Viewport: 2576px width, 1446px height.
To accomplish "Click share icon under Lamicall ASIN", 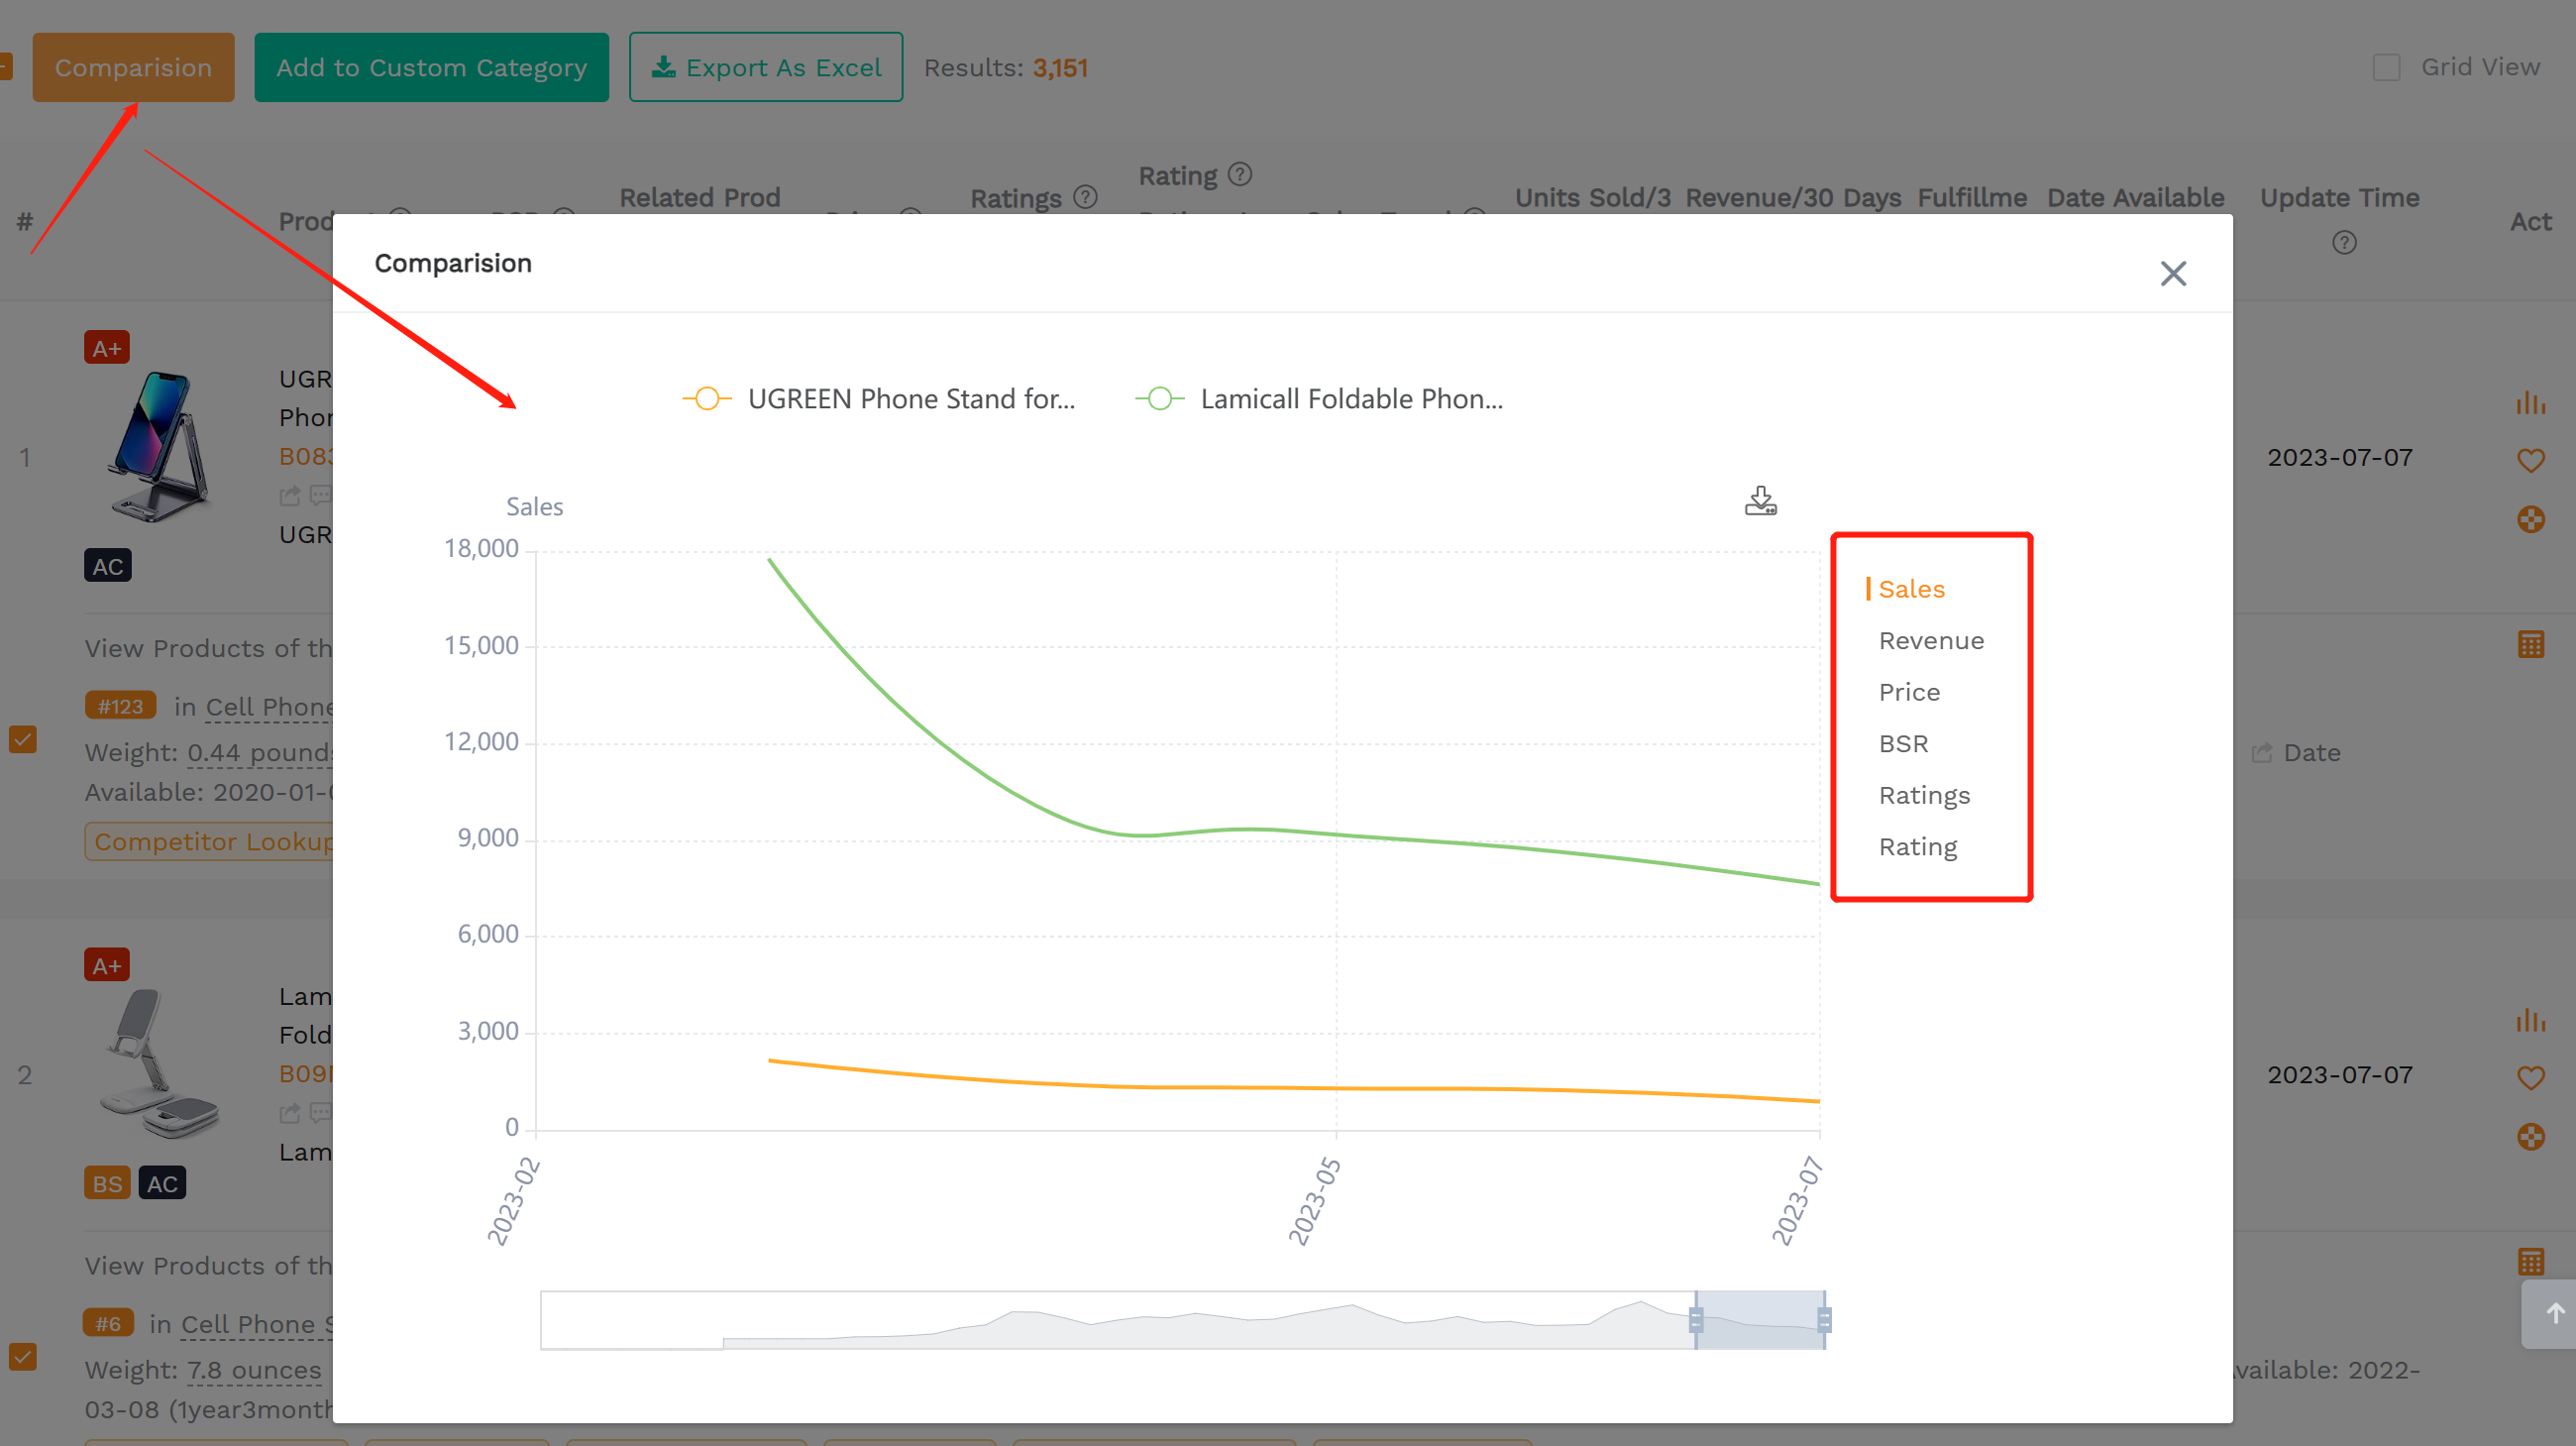I will point(290,1112).
